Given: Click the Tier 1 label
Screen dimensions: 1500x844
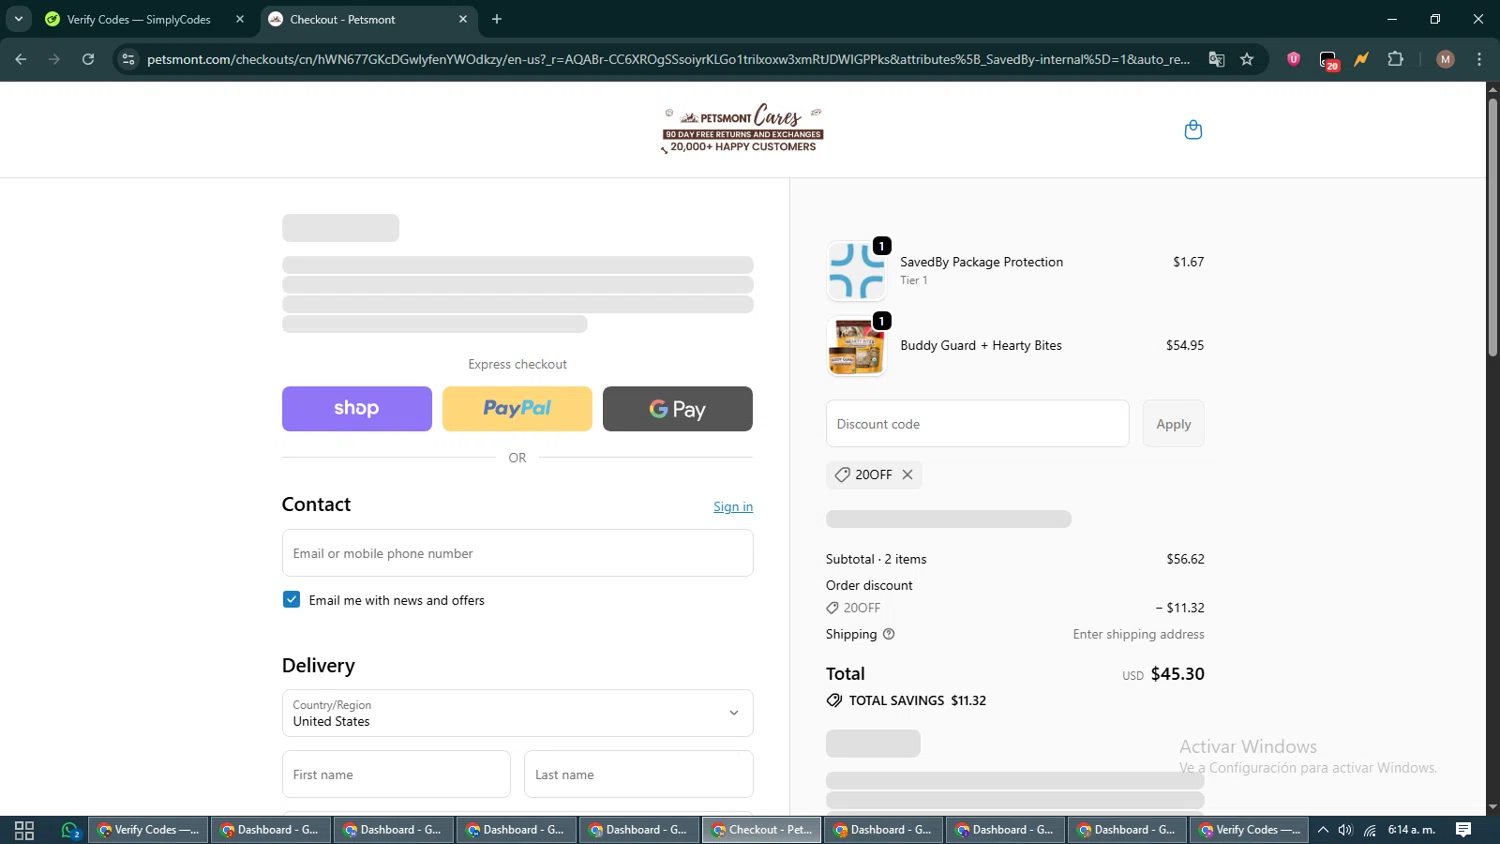Looking at the screenshot, I should [x=914, y=281].
